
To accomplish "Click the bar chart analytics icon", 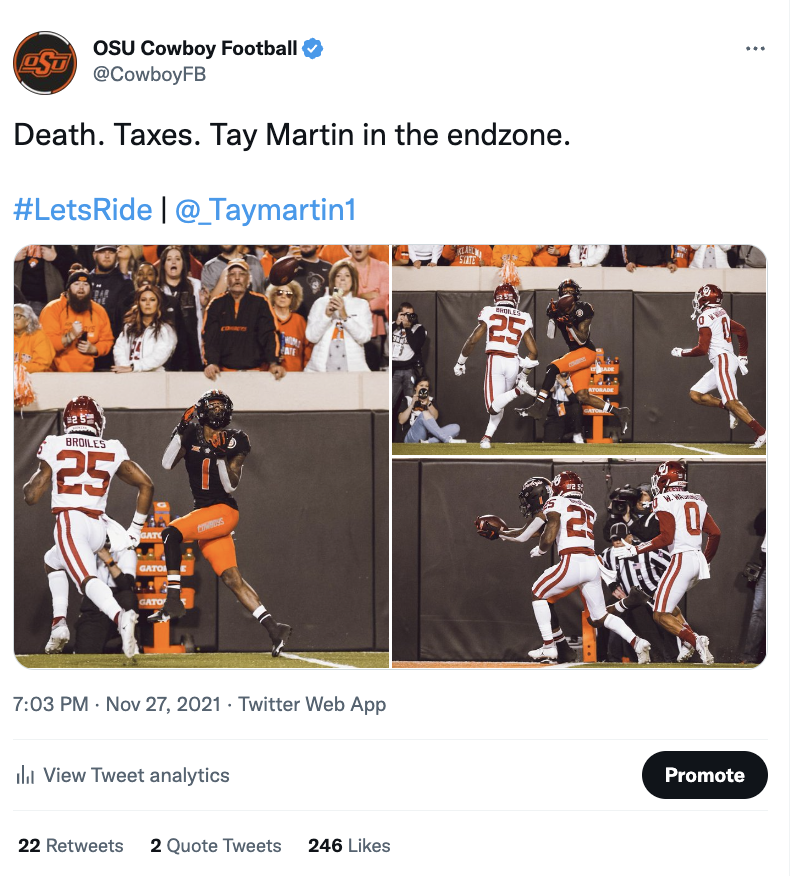I will (x=25, y=775).
